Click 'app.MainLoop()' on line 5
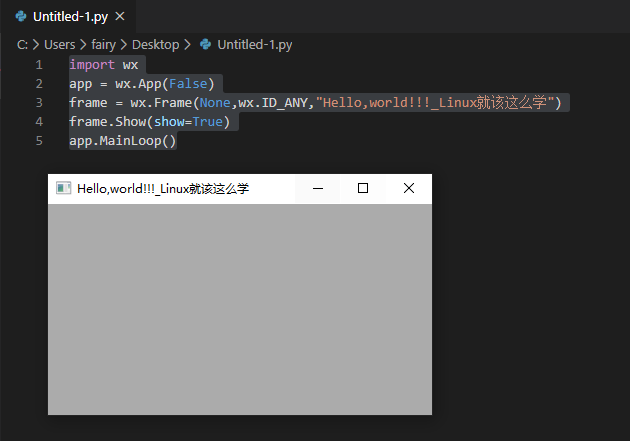 123,141
